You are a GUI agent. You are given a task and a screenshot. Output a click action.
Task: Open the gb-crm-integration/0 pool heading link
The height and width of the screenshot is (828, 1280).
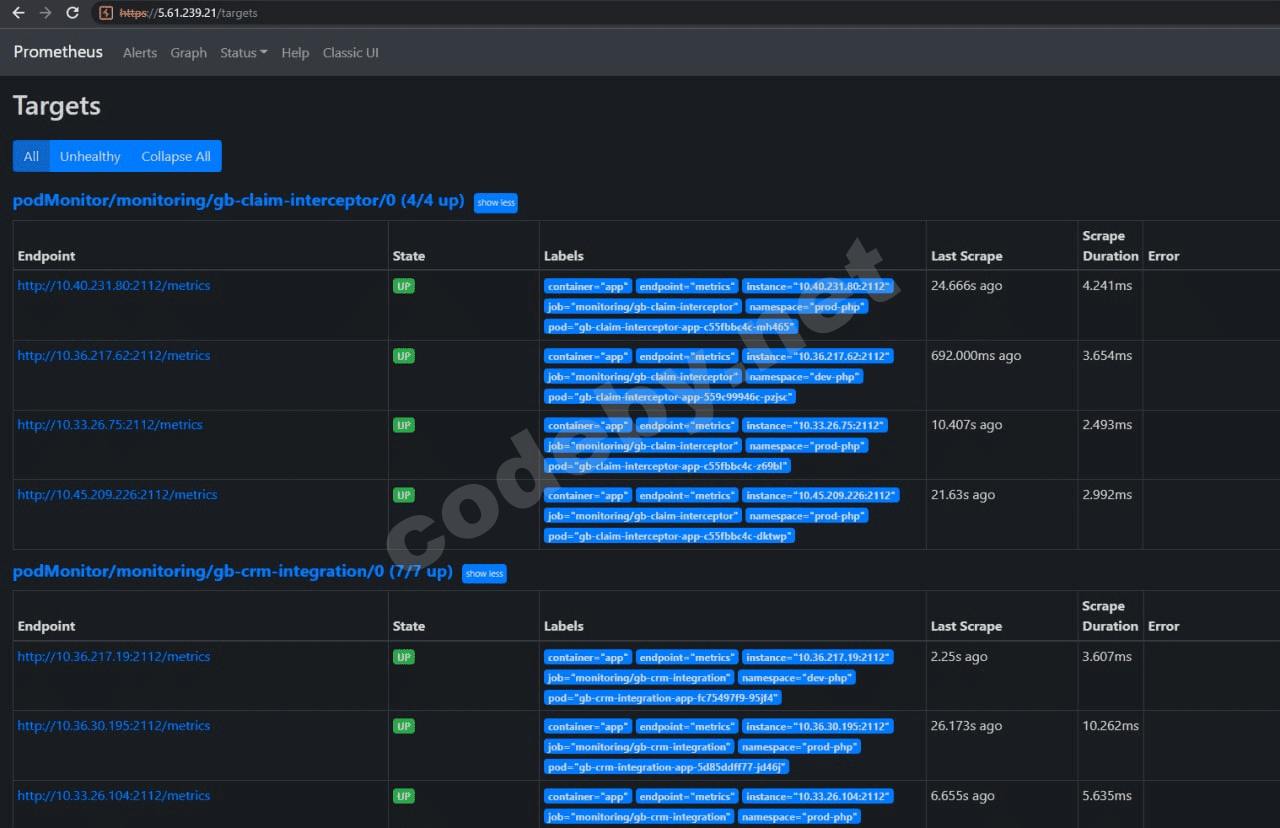point(232,572)
